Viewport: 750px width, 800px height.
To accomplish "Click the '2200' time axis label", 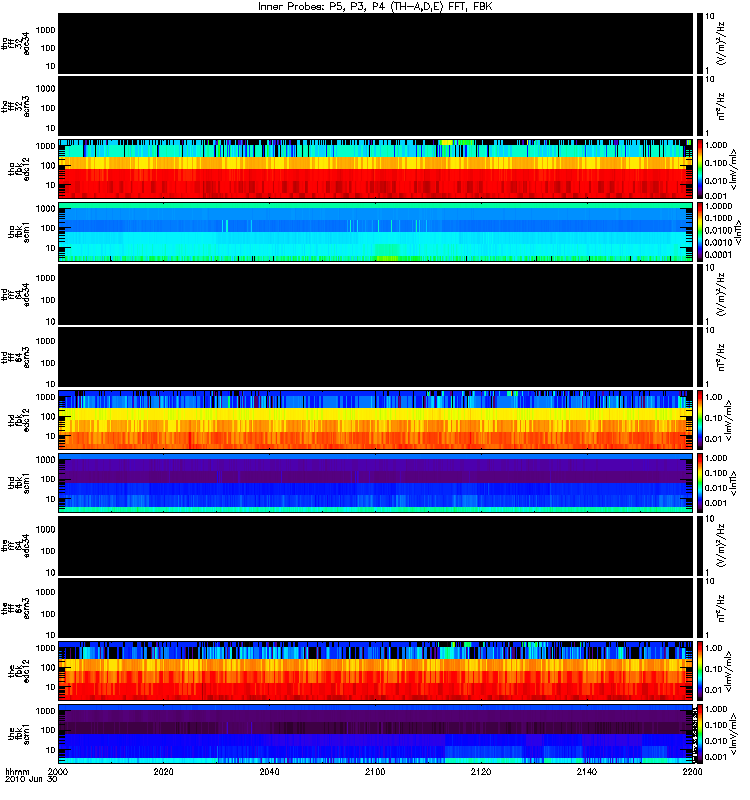I will pyautogui.click(x=692, y=771).
